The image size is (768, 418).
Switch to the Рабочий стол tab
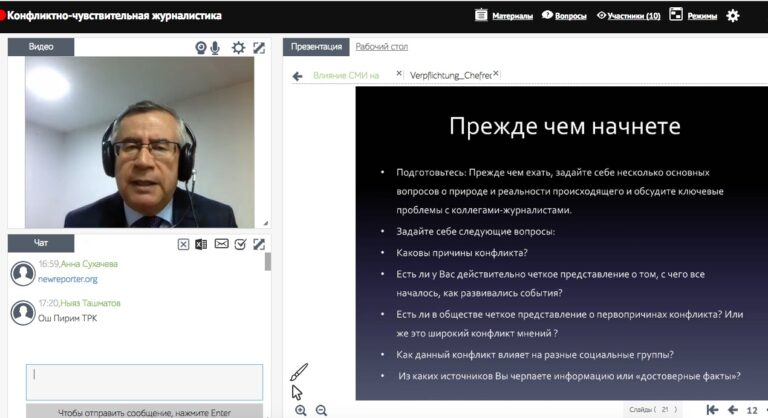[382, 47]
